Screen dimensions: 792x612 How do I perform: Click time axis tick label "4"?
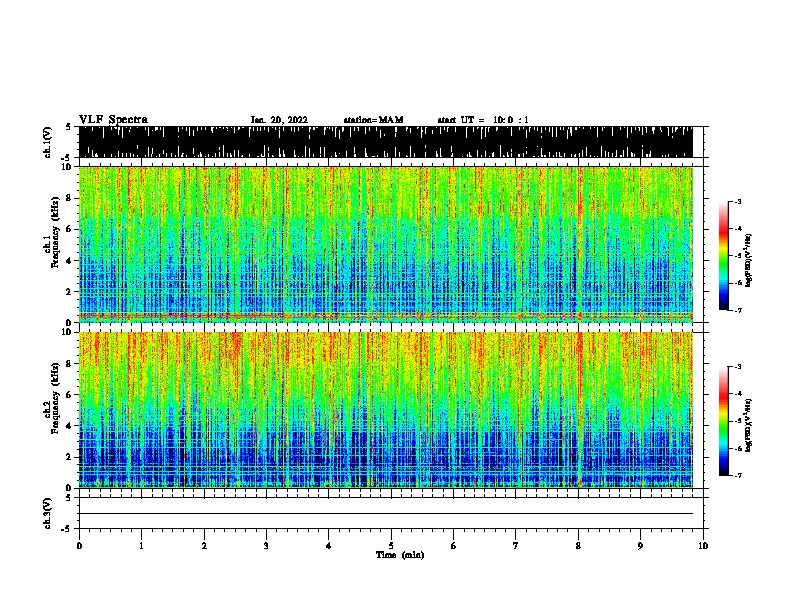(329, 546)
